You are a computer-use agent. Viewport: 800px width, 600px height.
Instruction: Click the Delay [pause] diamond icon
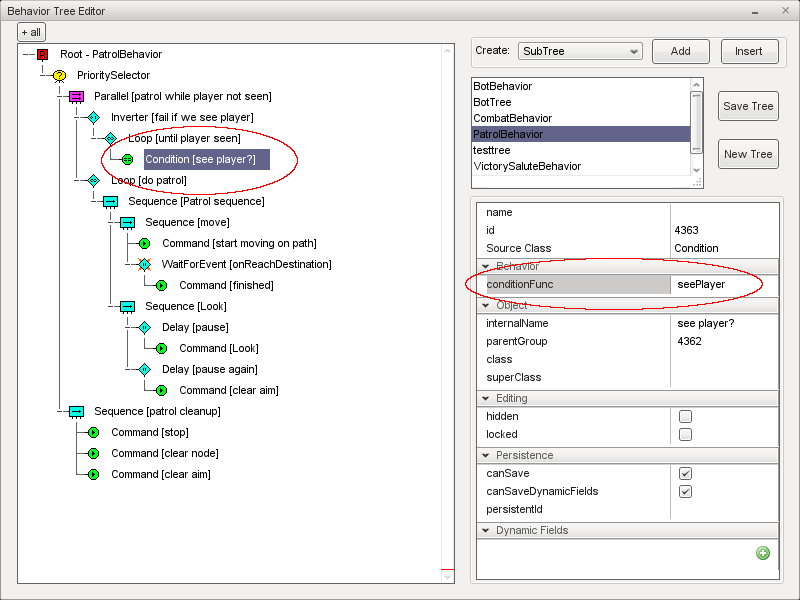tap(144, 328)
